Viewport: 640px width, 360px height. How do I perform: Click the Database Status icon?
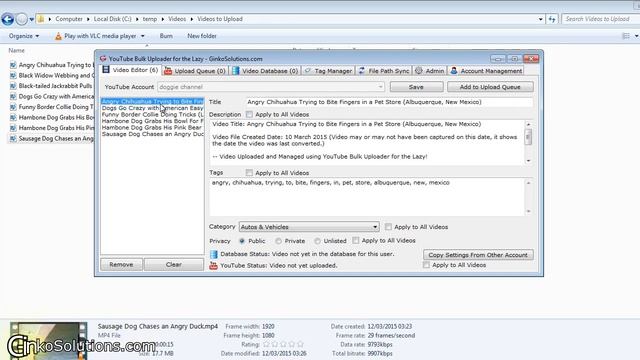213,254
